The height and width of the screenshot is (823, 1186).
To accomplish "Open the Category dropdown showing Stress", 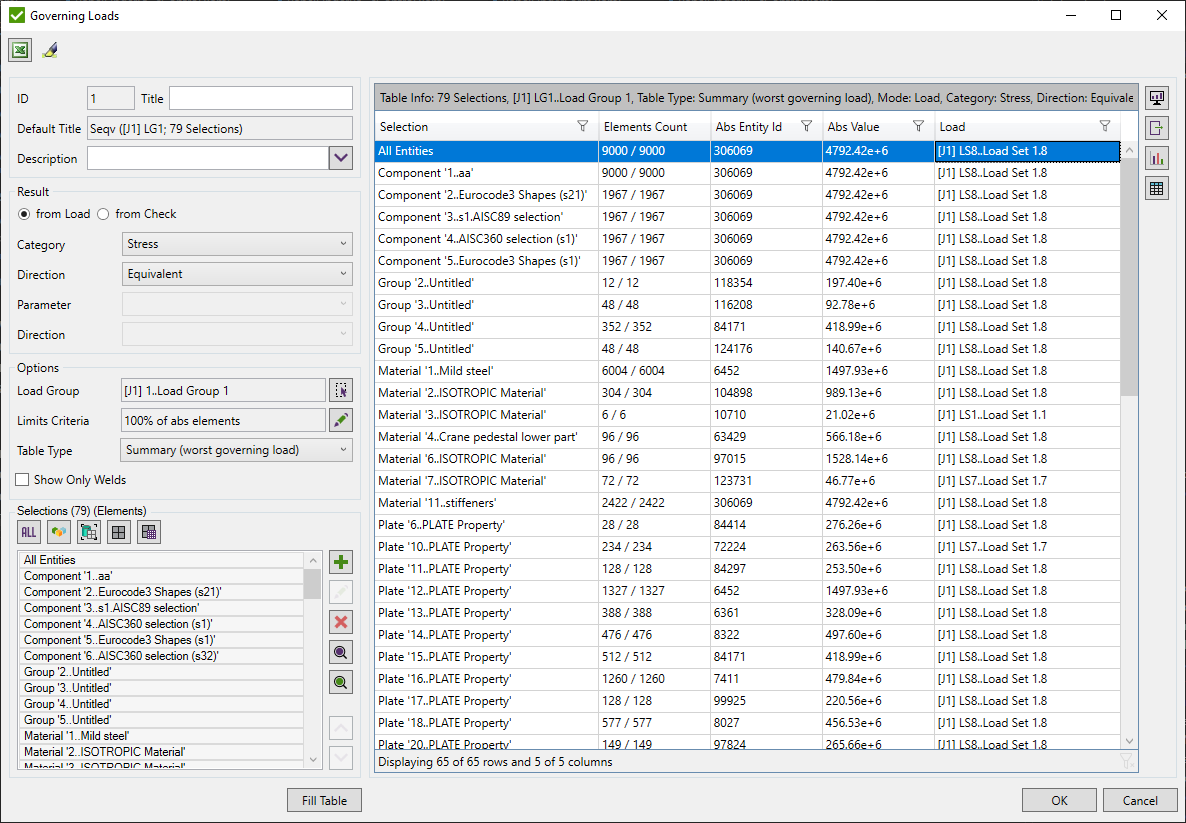I will pyautogui.click(x=236, y=243).
